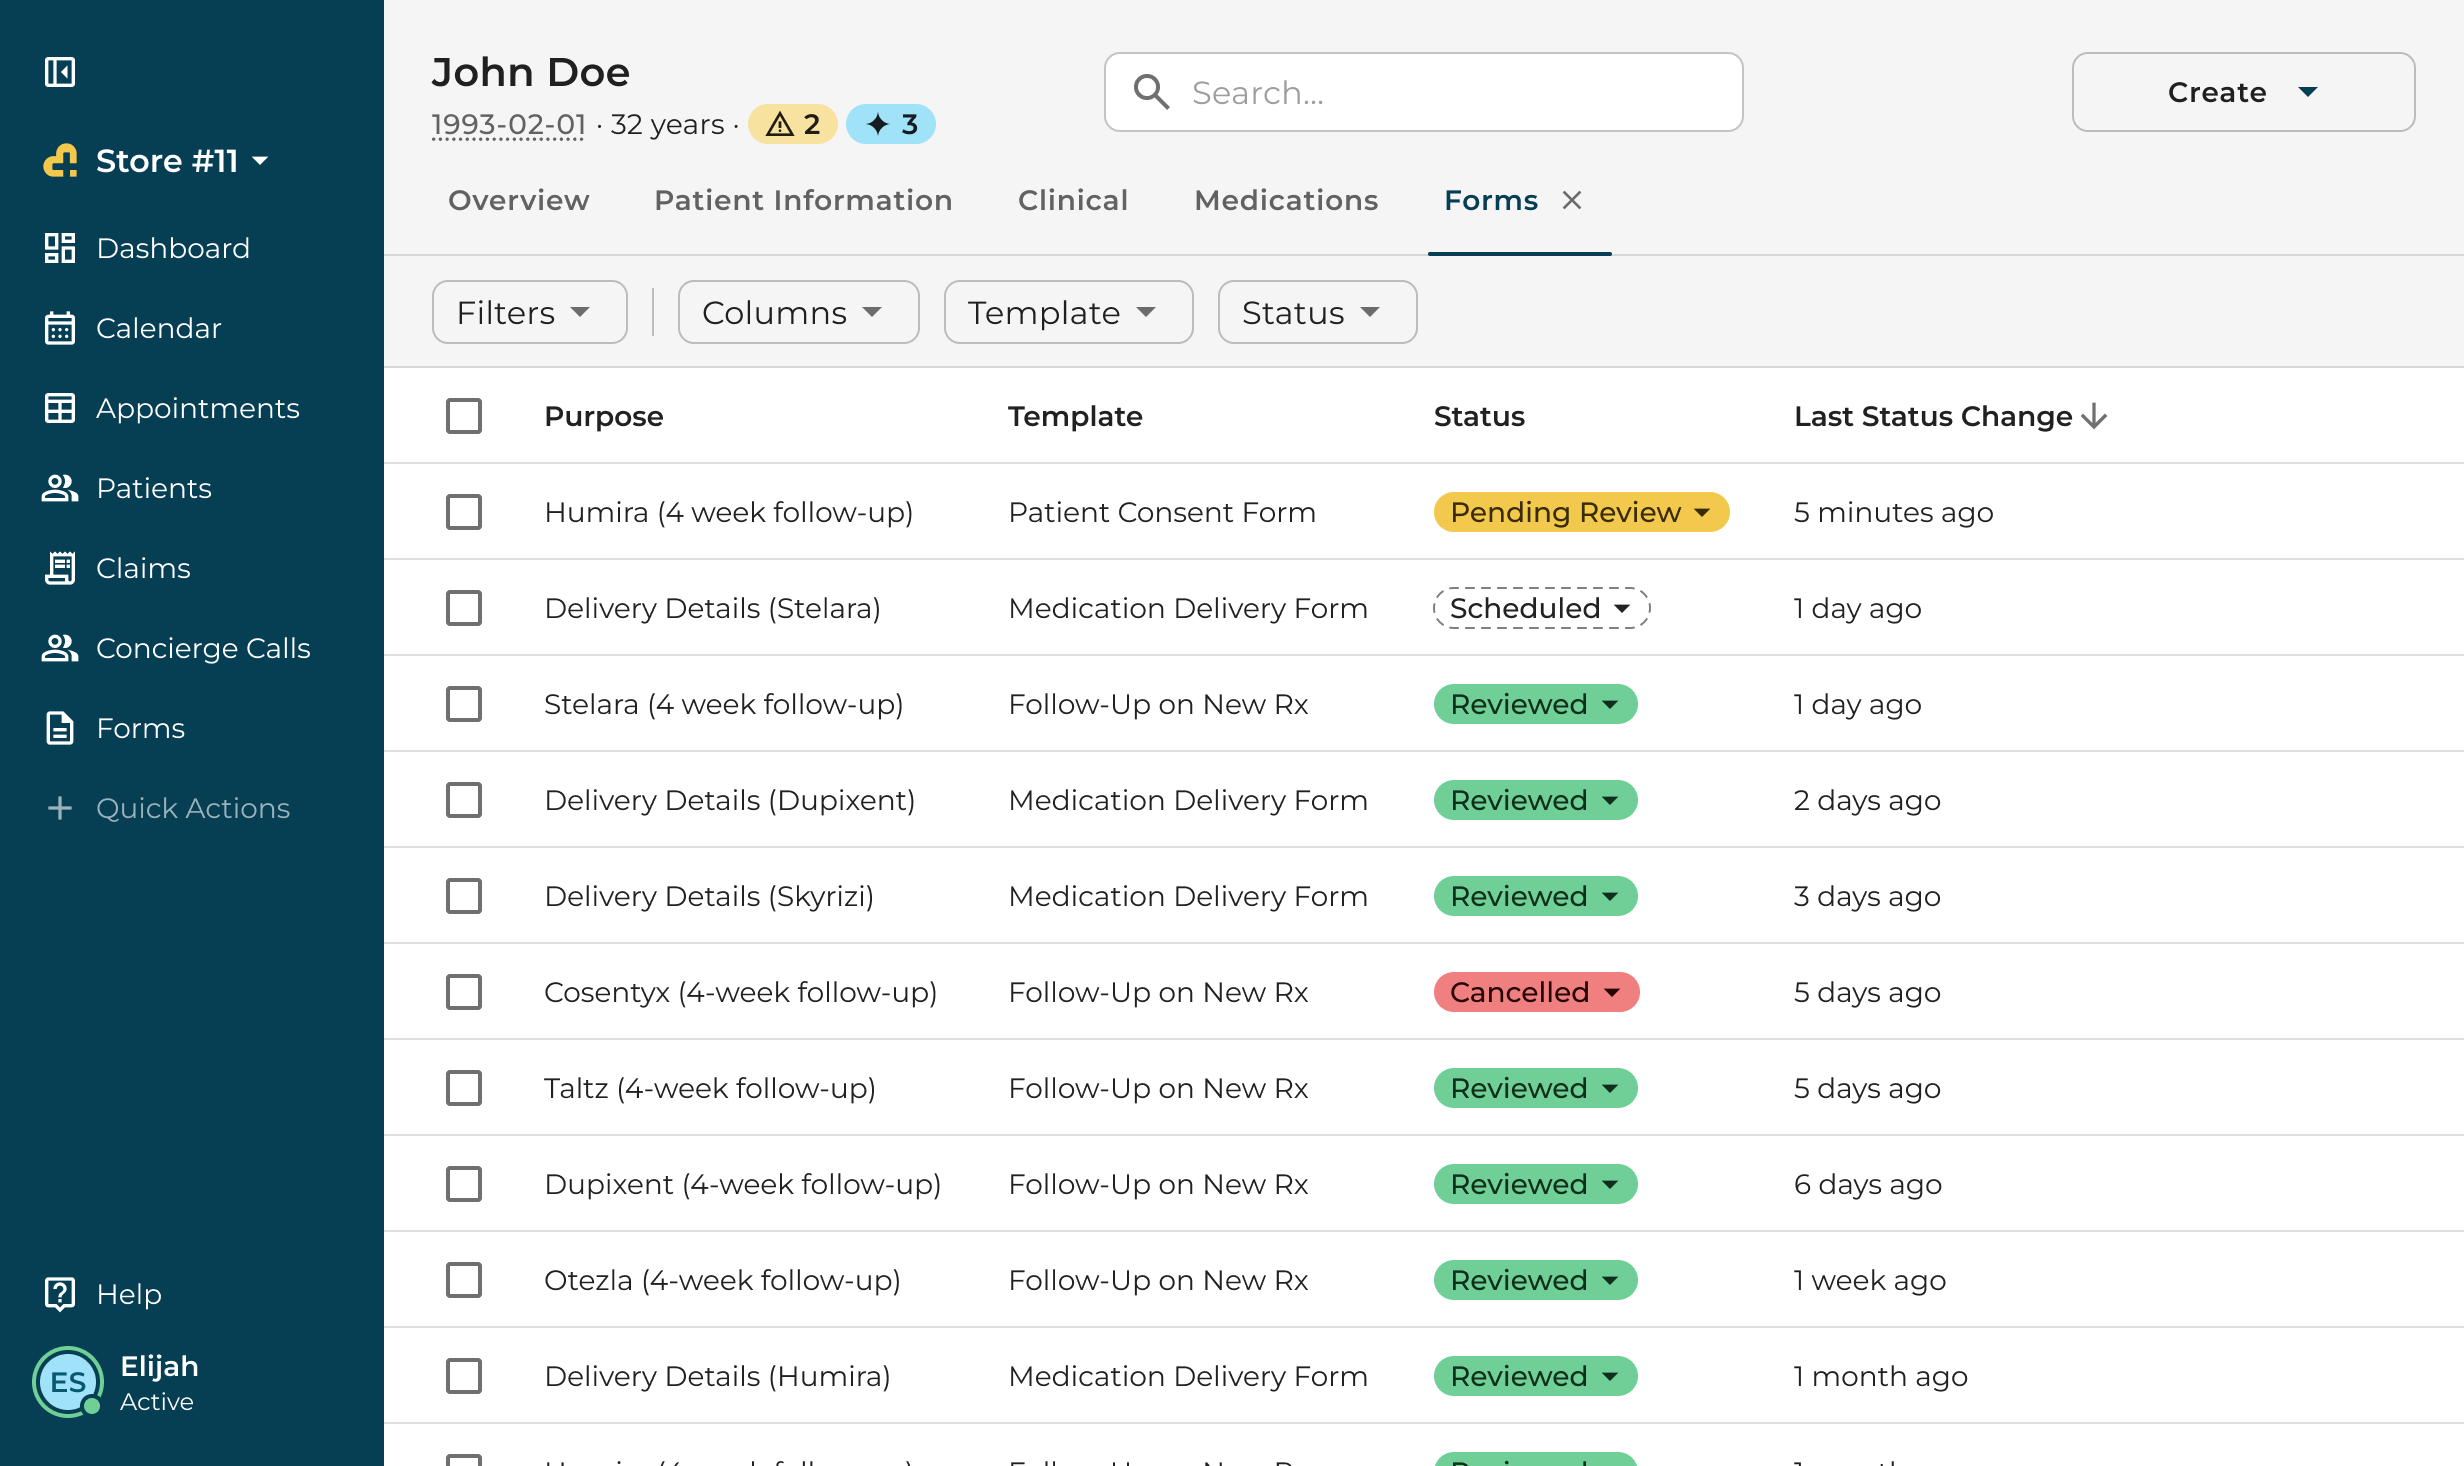Toggle the select-all header checkbox
2464x1466 pixels.
pos(464,416)
